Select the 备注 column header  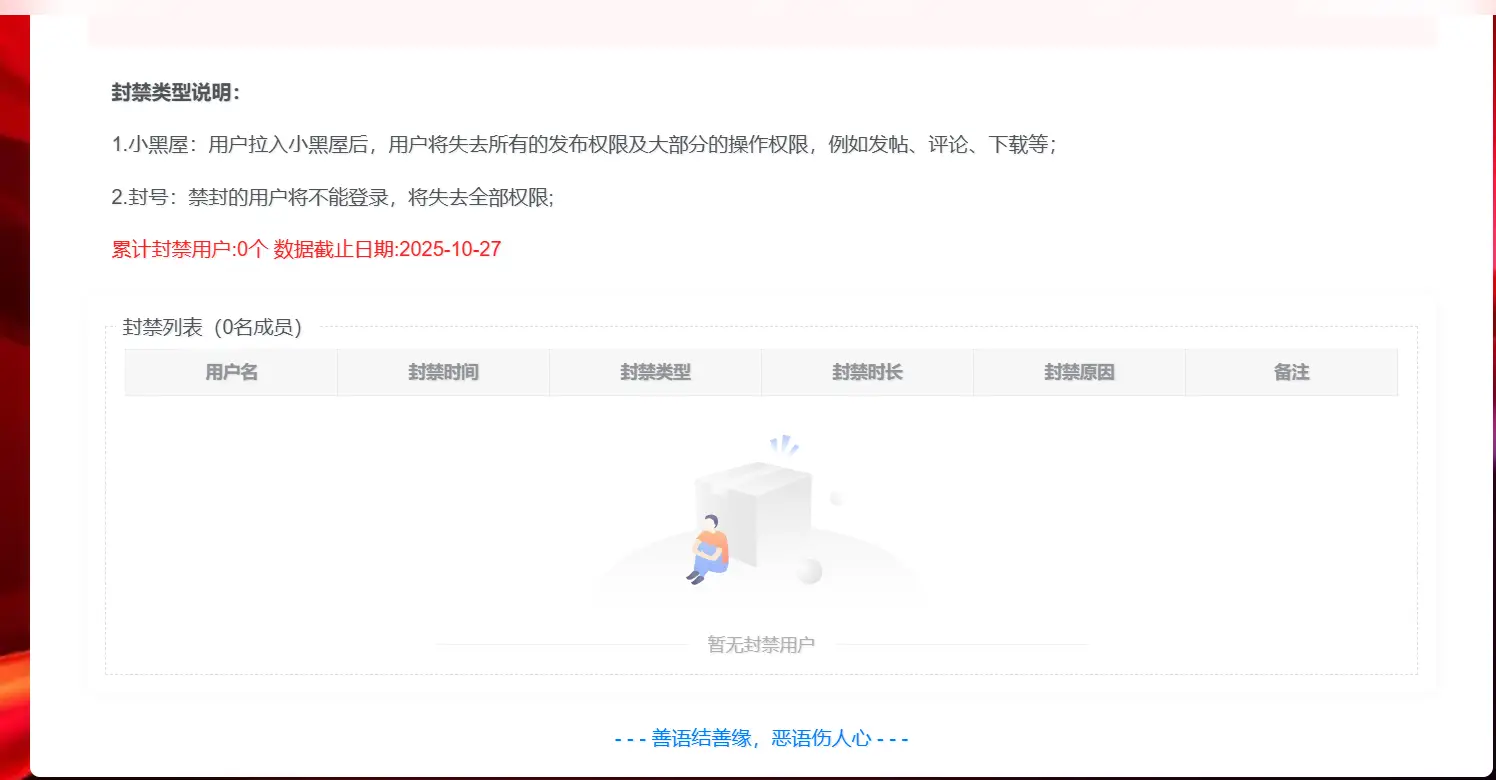pos(1291,372)
